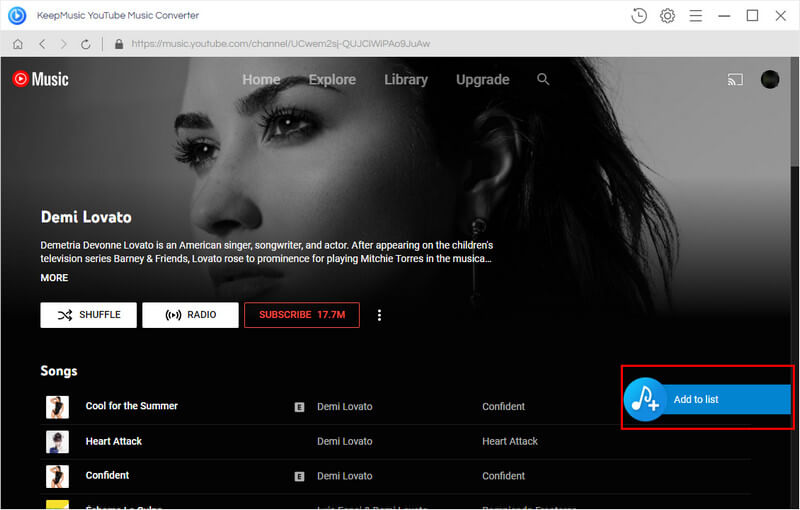Navigate back with the left arrow
Viewport: 800px width, 510px height.
[x=42, y=44]
